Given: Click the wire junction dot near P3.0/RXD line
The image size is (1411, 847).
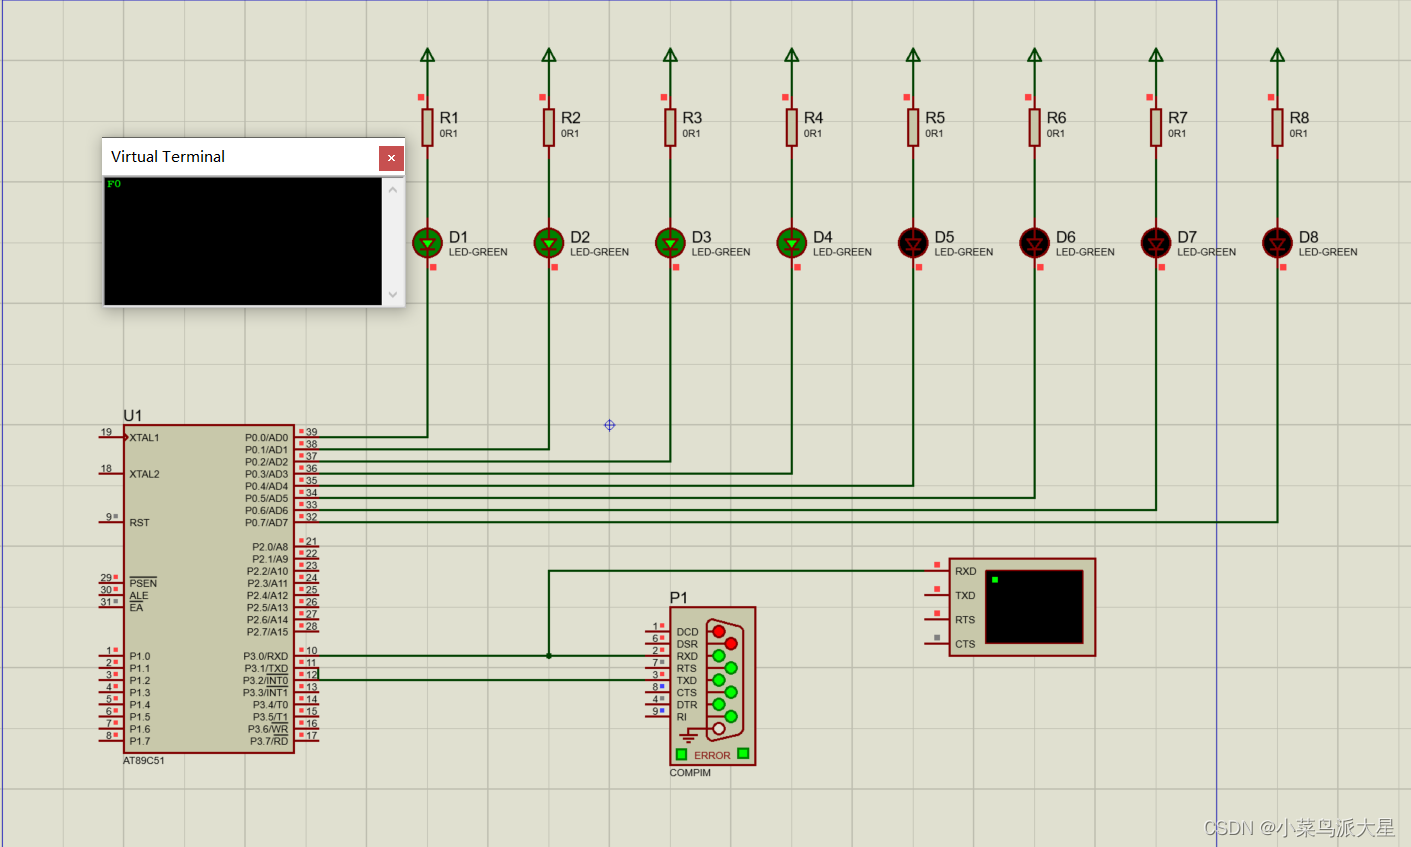Looking at the screenshot, I should tap(549, 656).
